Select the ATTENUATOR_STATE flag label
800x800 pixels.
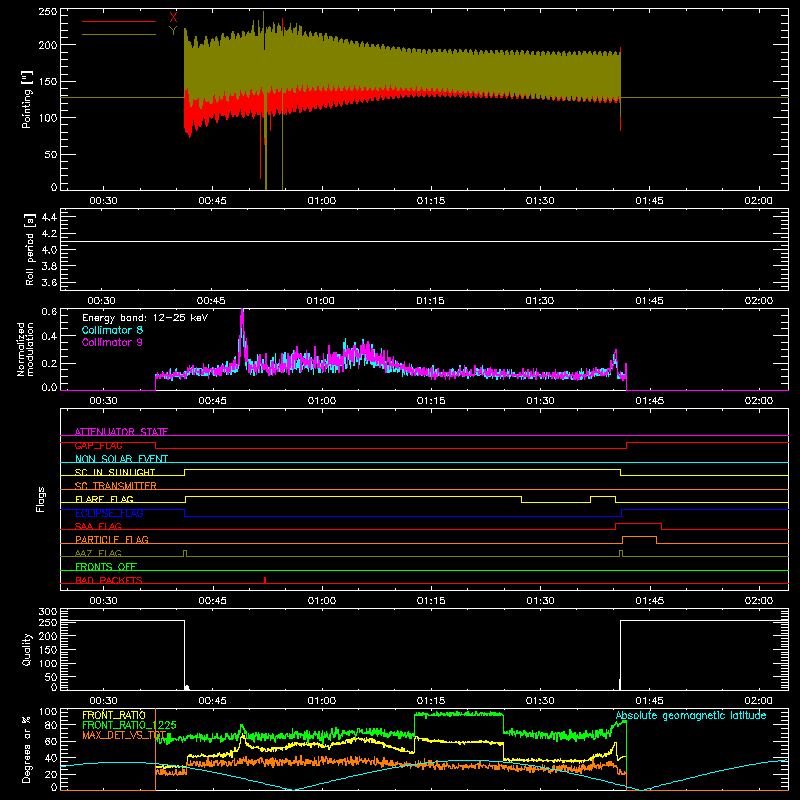(x=121, y=432)
